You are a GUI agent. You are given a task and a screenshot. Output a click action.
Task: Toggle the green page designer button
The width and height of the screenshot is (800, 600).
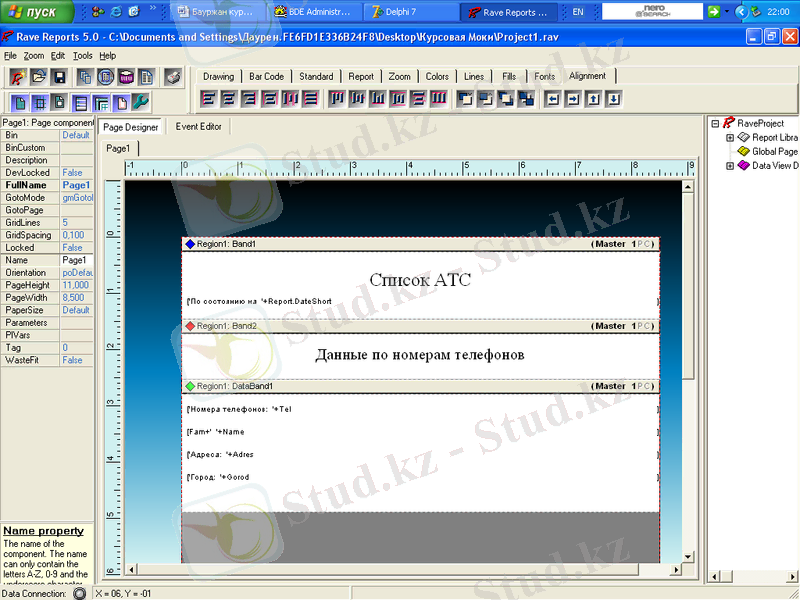(x=19, y=103)
